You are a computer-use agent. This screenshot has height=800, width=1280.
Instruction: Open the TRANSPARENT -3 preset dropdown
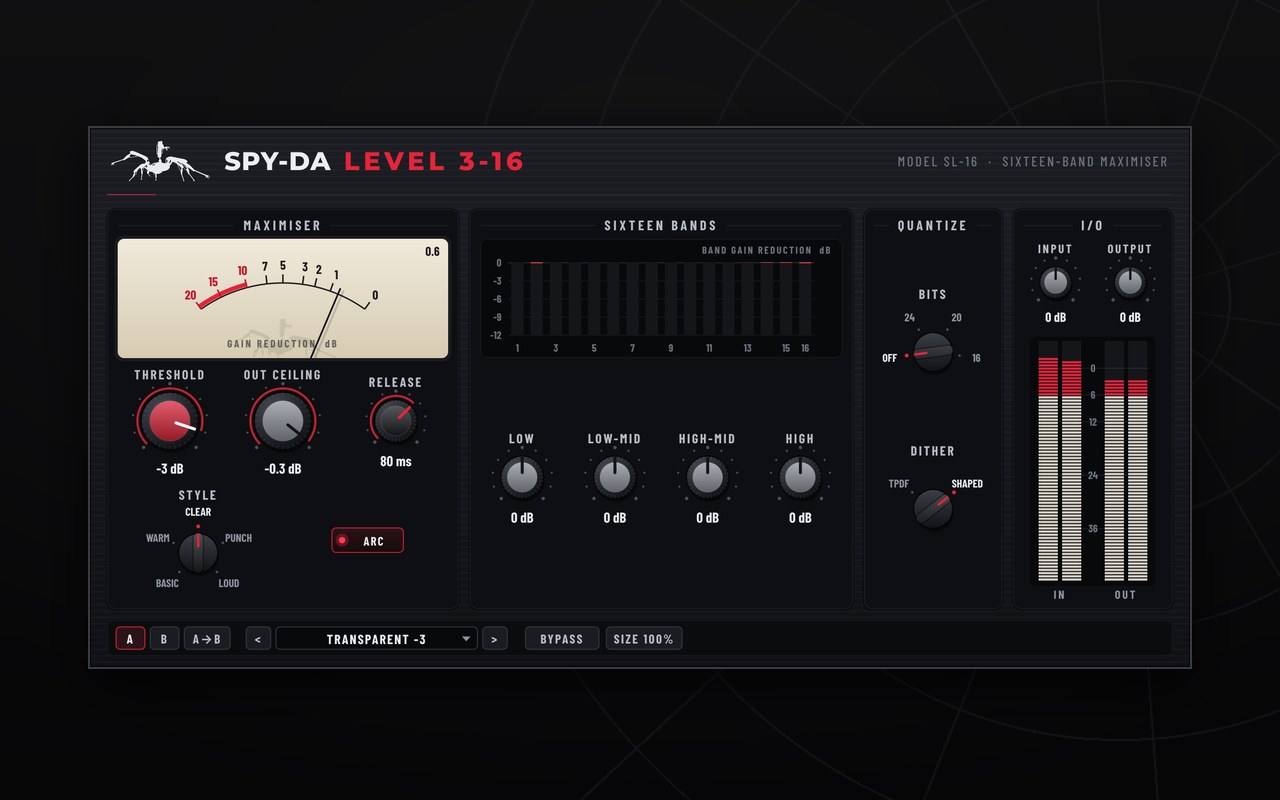[377, 639]
